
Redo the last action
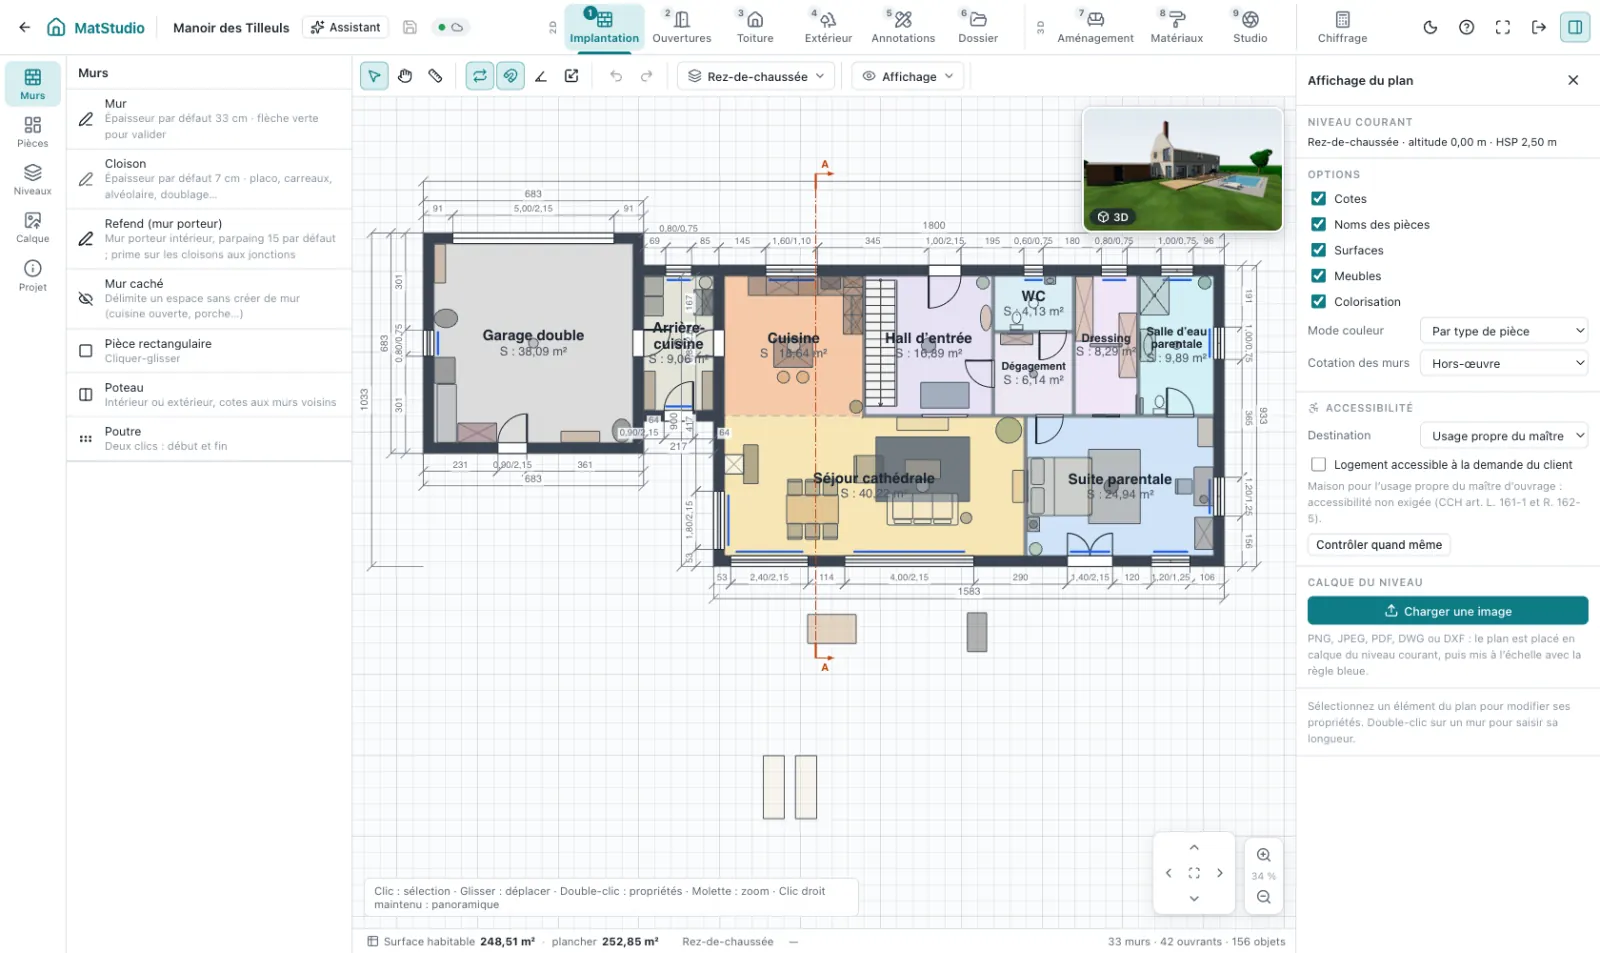click(x=647, y=76)
